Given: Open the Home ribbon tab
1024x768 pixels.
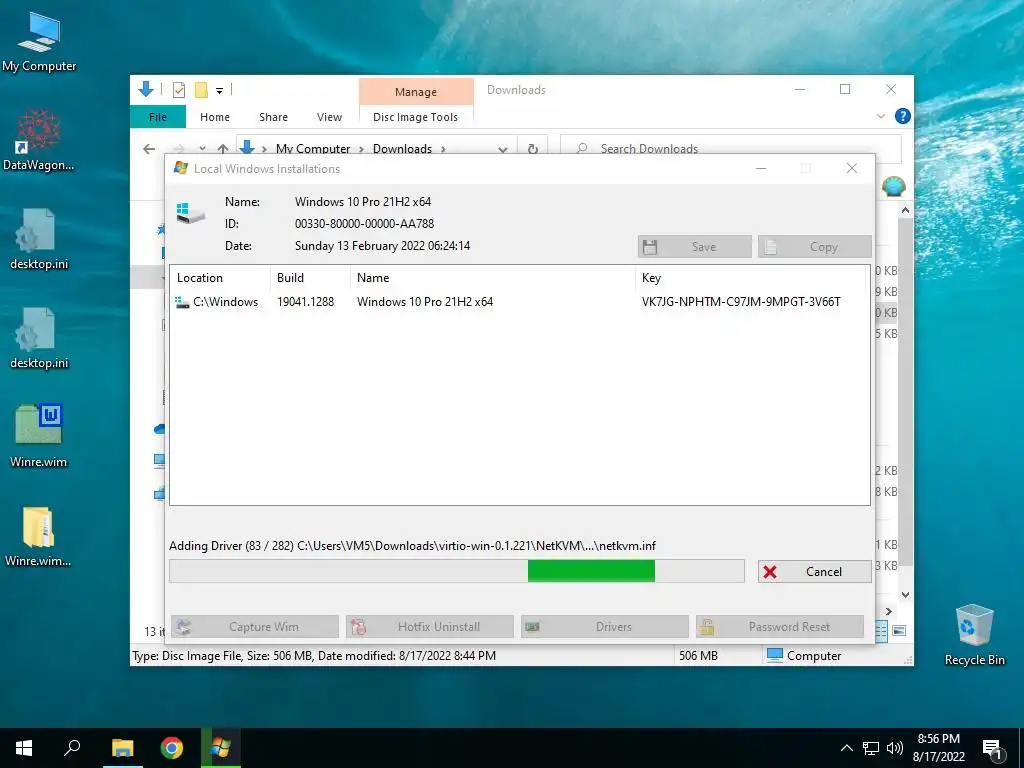Looking at the screenshot, I should pos(215,117).
